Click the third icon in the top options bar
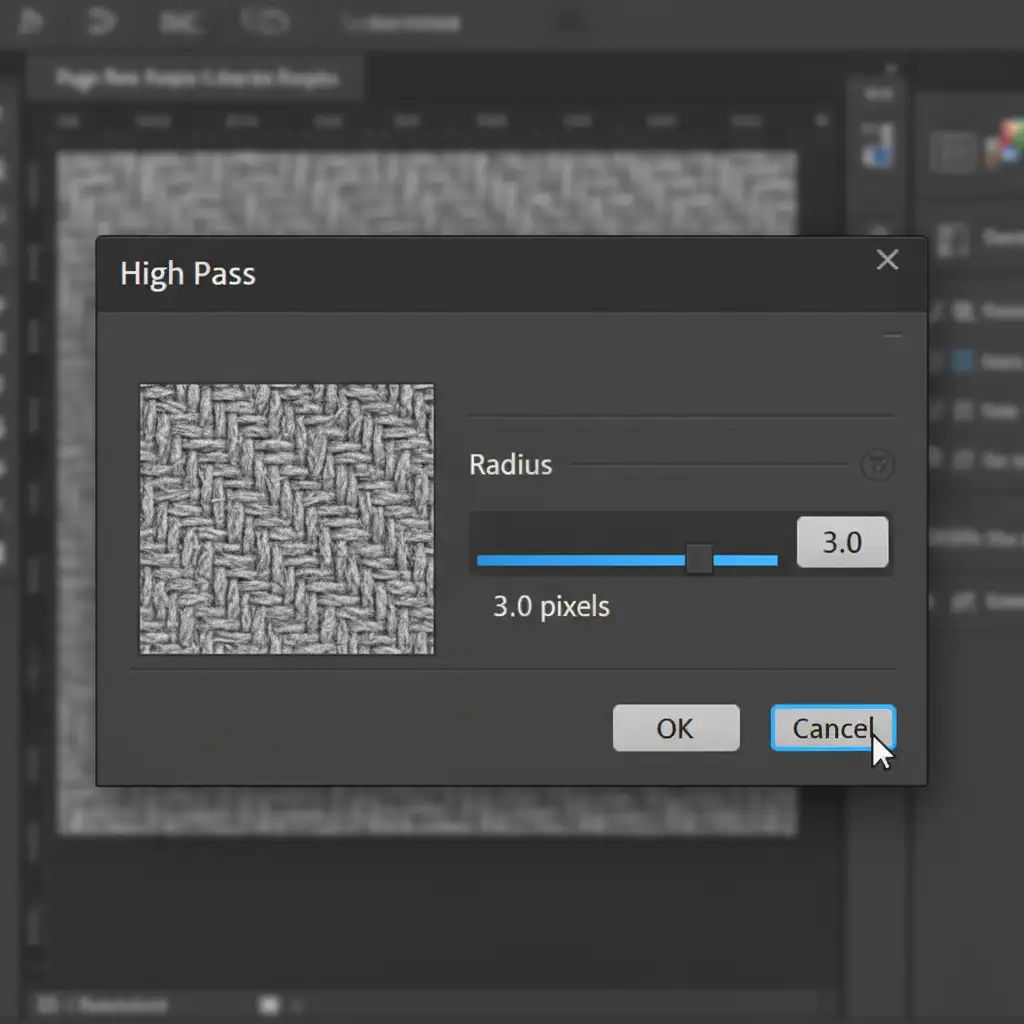Screen dimensions: 1024x1024 click(181, 21)
